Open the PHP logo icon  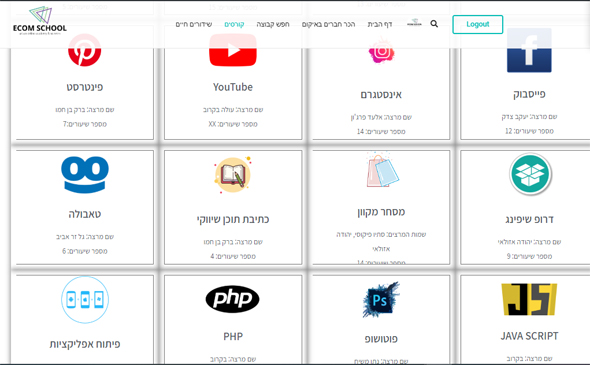[232, 299]
